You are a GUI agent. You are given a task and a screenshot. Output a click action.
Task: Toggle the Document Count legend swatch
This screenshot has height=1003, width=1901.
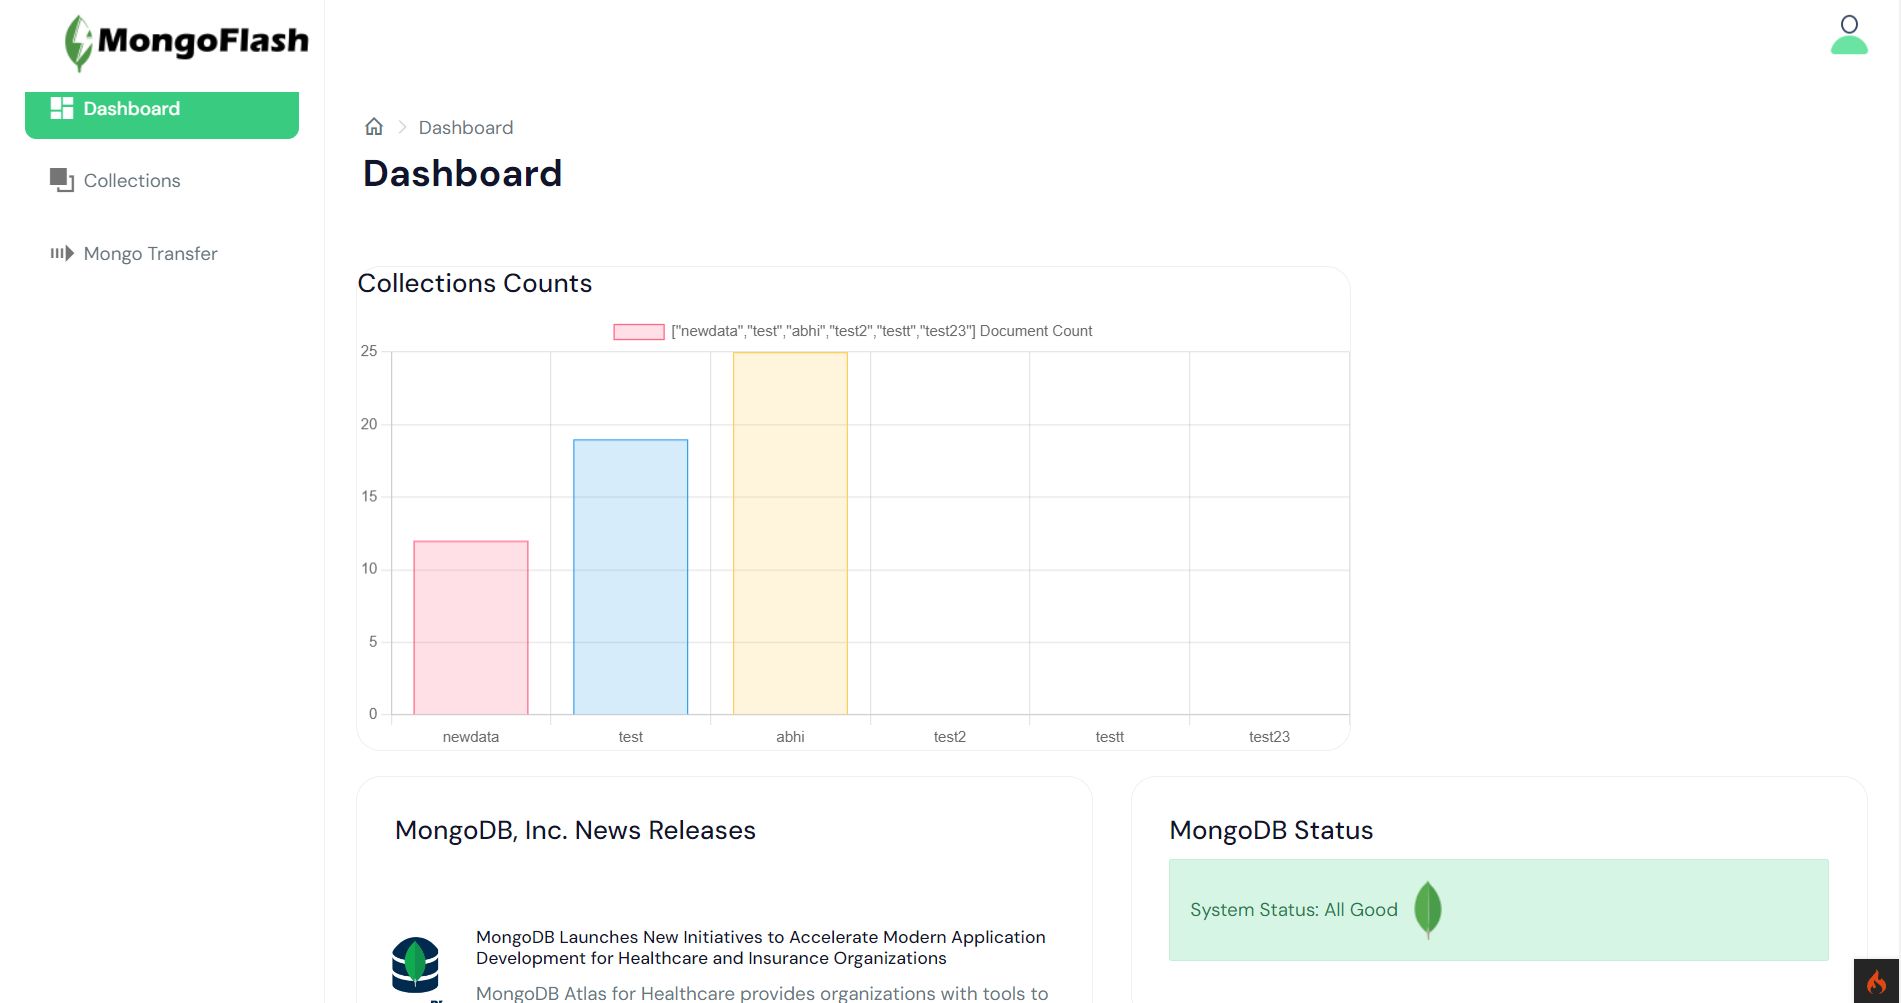(639, 332)
